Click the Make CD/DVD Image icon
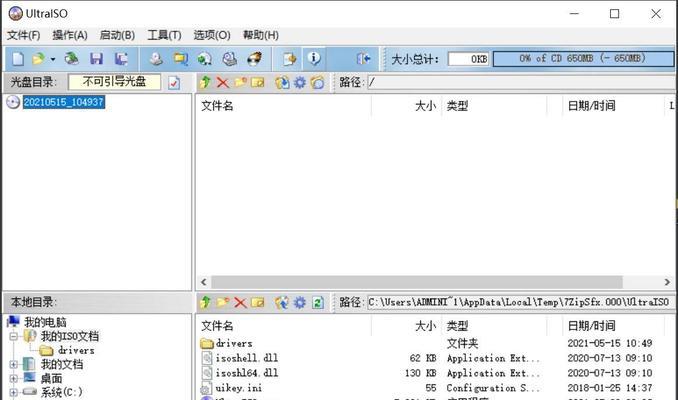The height and width of the screenshot is (400, 678). (x=156, y=58)
